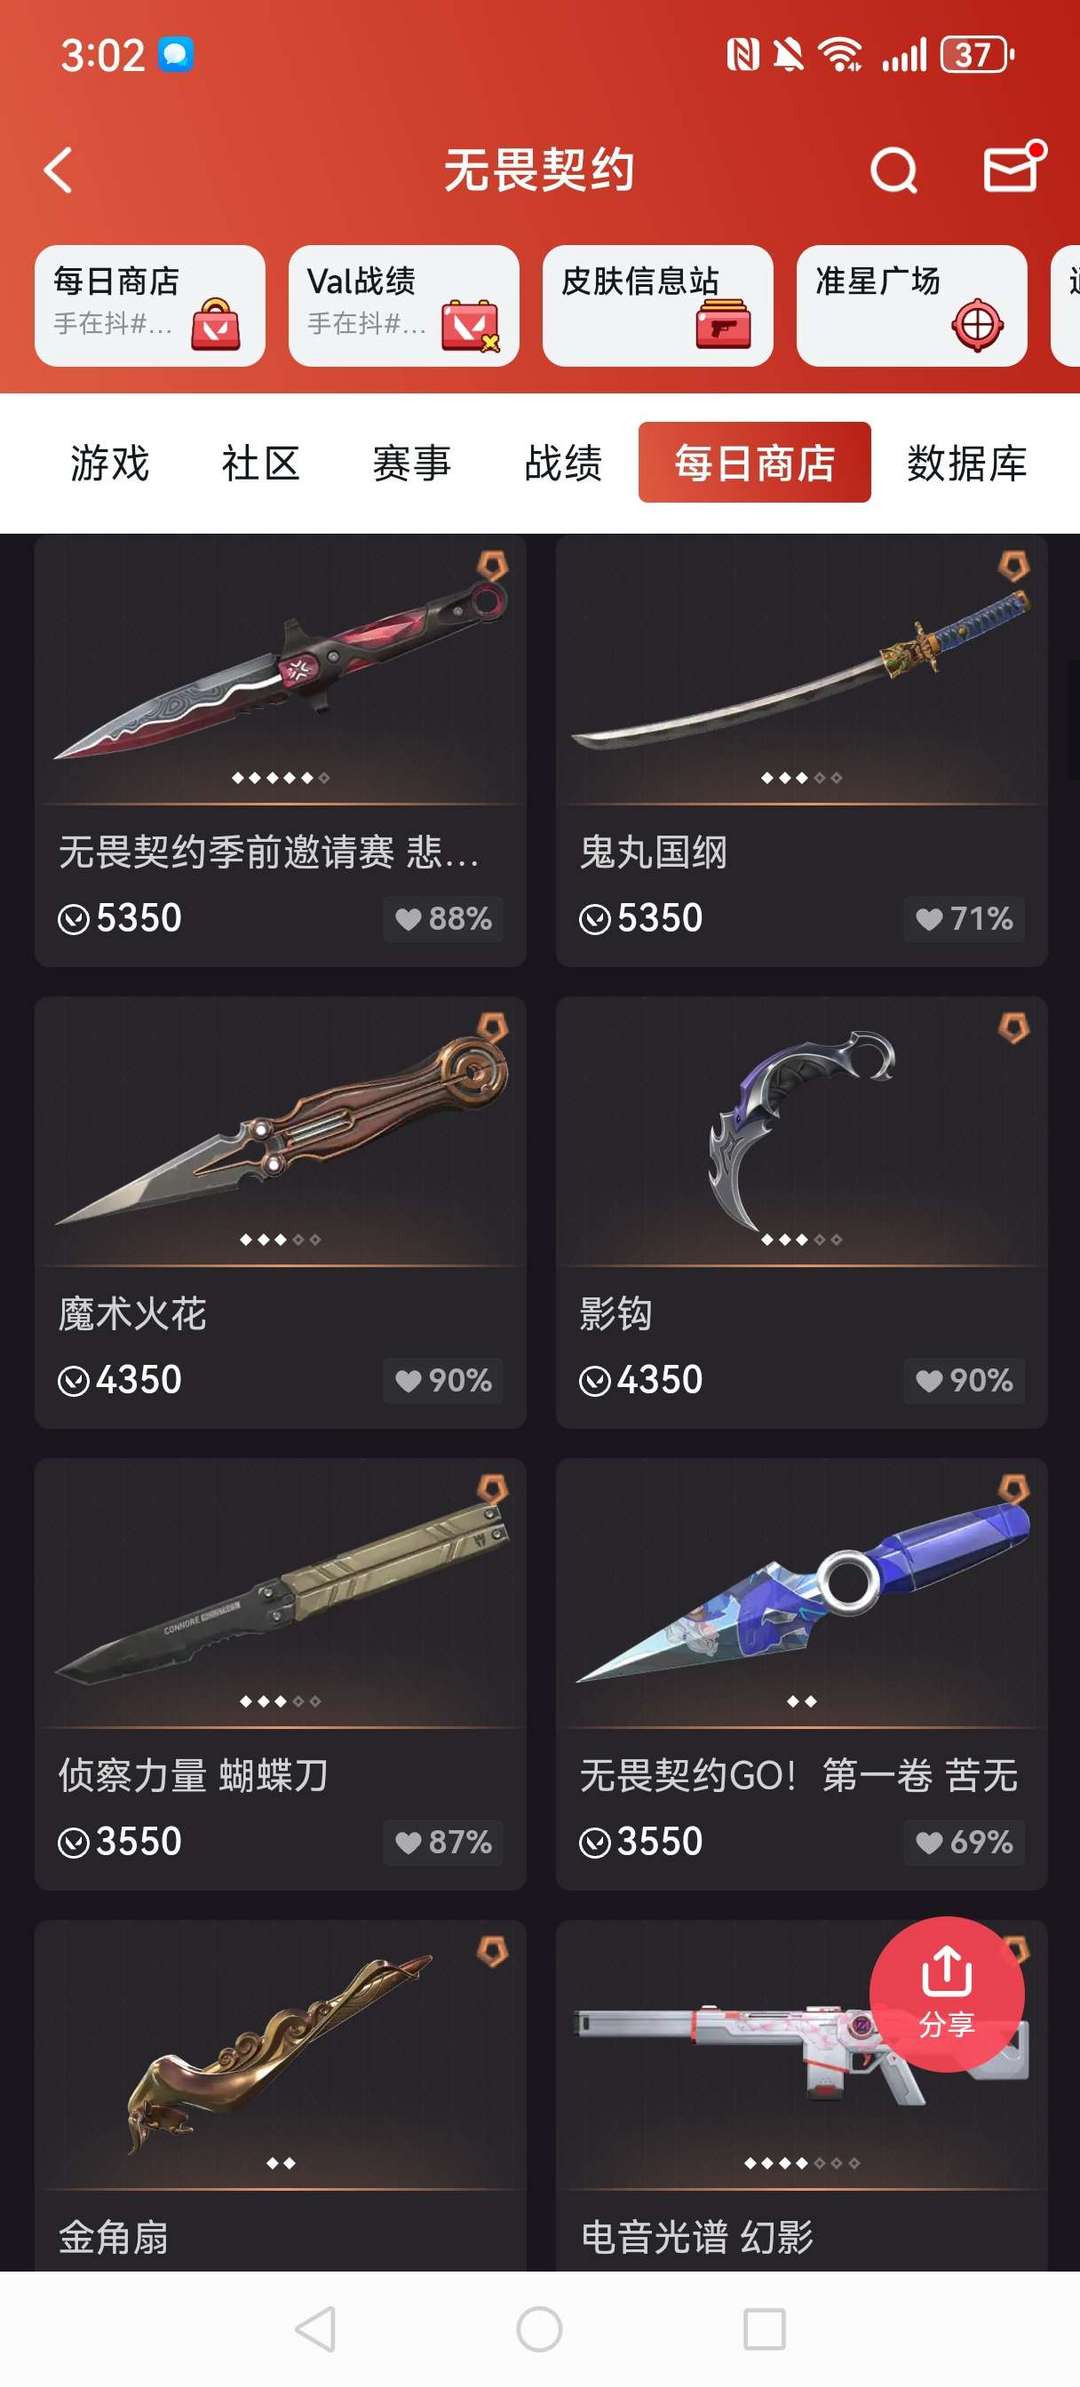Open 皮肤信息站 pistol icon card
Image resolution: width=1080 pixels, height=2387 pixels.
point(658,306)
